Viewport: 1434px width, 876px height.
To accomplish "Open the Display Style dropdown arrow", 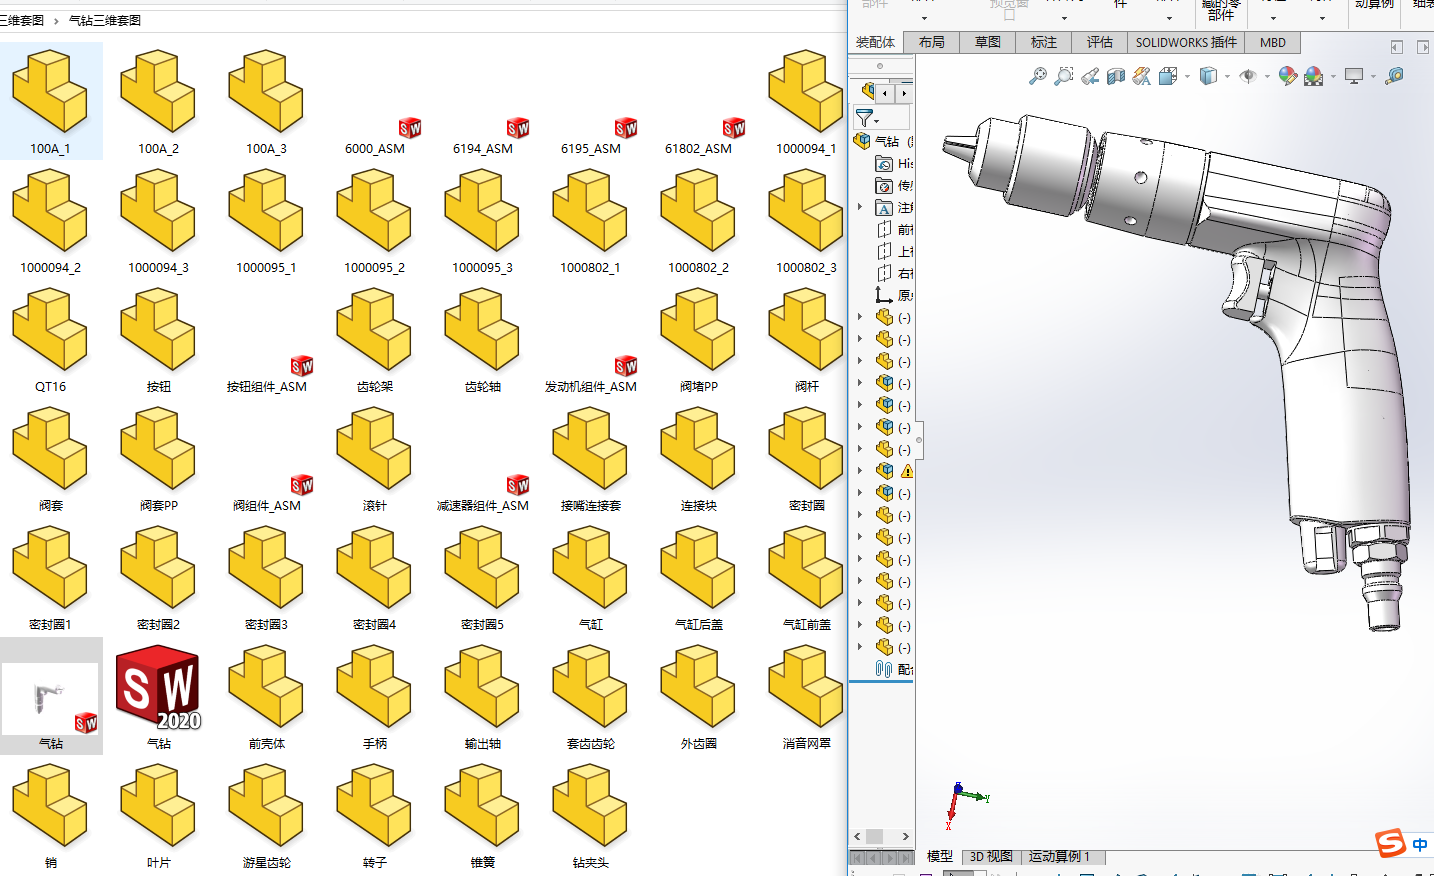I will 1227,77.
